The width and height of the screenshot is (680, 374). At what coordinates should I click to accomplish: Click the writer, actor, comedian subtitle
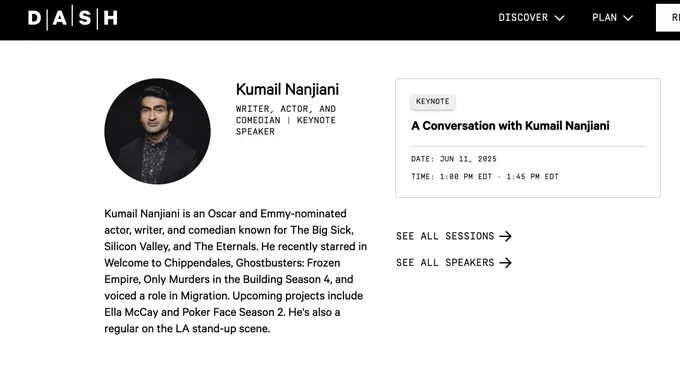(286, 120)
